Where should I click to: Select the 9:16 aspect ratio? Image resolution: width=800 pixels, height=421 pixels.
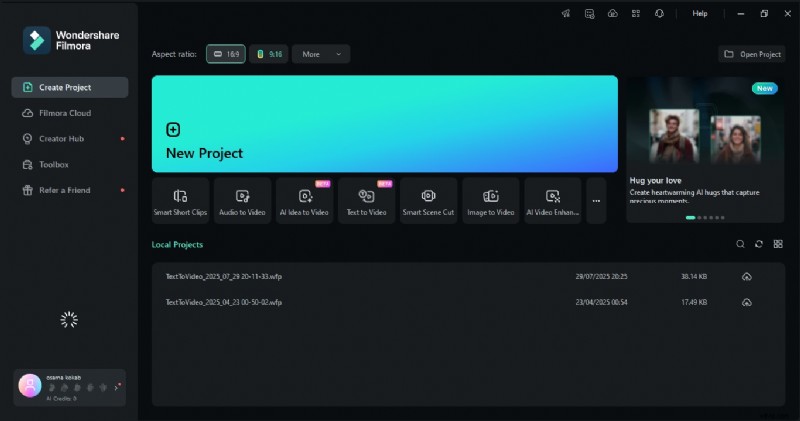coord(267,54)
